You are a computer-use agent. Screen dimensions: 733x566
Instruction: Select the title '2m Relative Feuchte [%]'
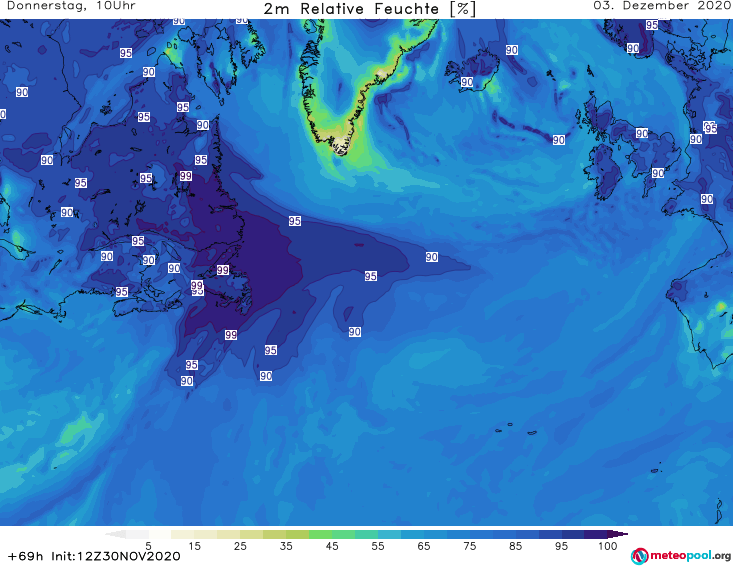(369, 9)
